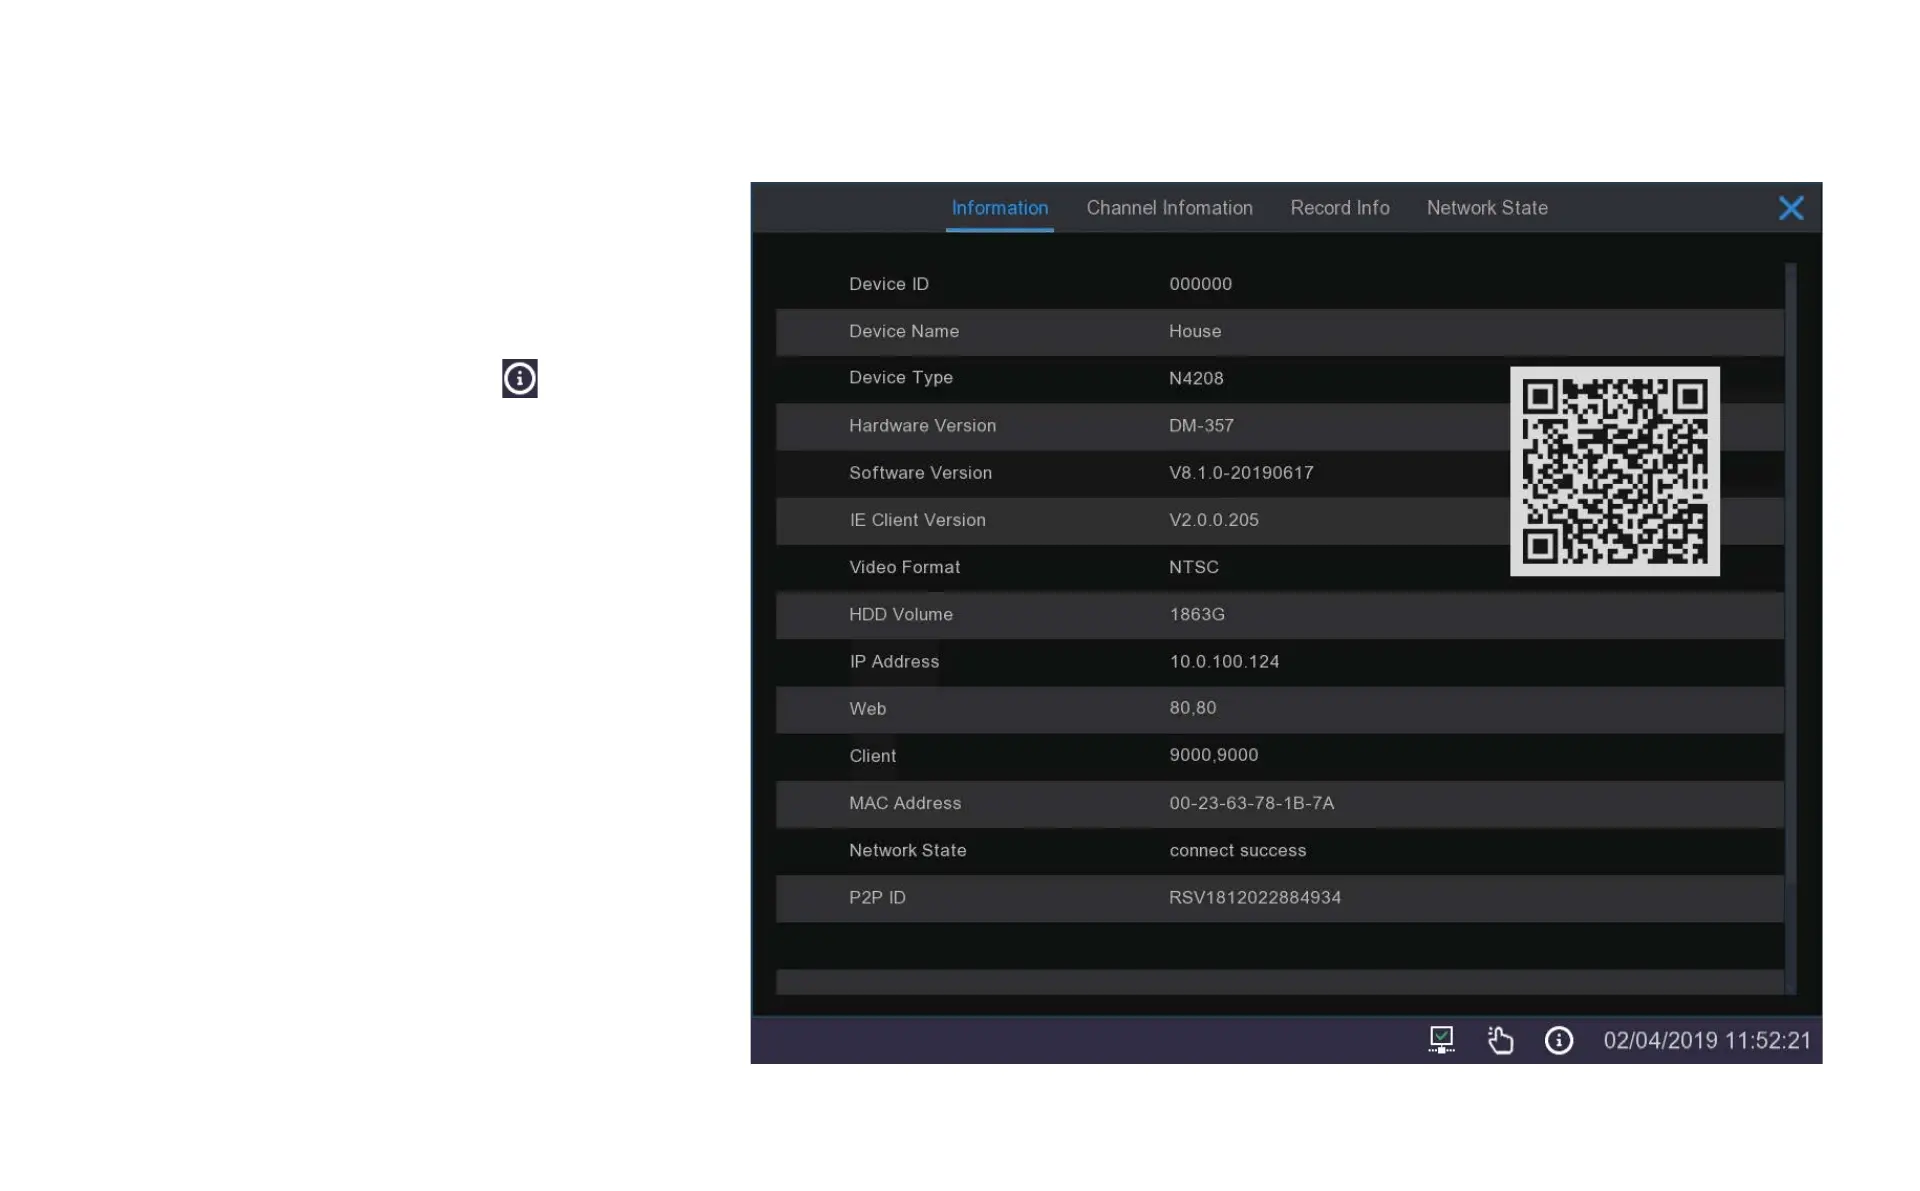The width and height of the screenshot is (1920, 1191).
Task: Click the Network State connect success text
Action: pyautogui.click(x=1237, y=851)
